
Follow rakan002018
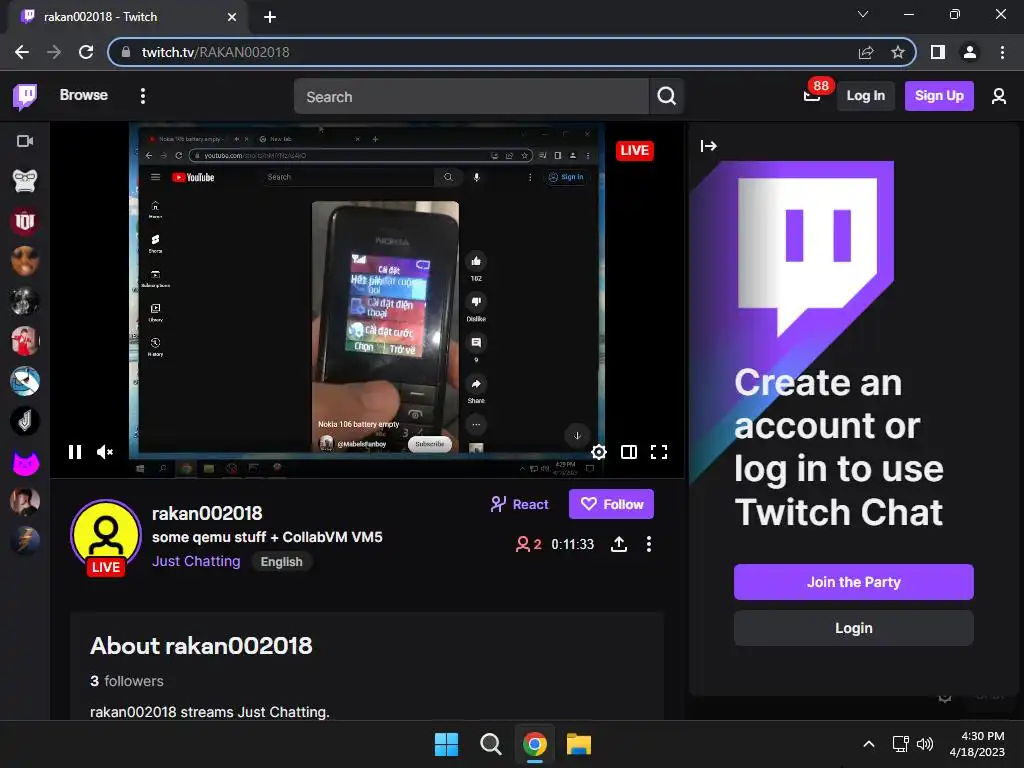(x=611, y=504)
